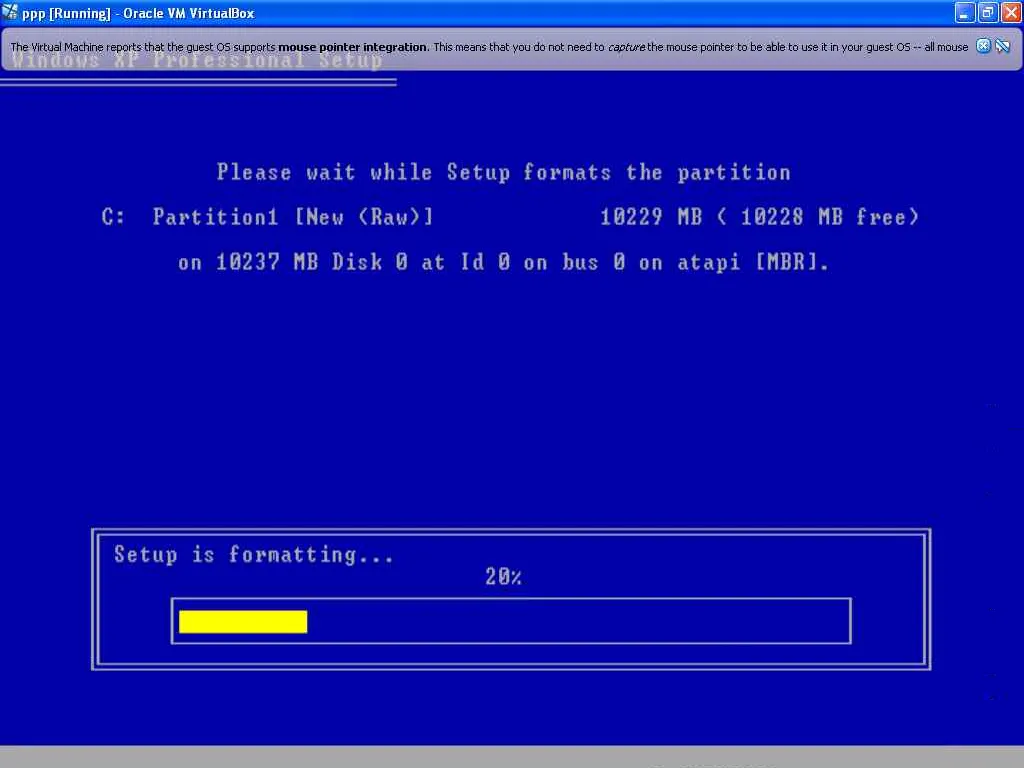Screen dimensions: 1024x768
Task: Click the 'ppp [Running] - Oracle VM VirtualBox' title
Action: (x=138, y=13)
